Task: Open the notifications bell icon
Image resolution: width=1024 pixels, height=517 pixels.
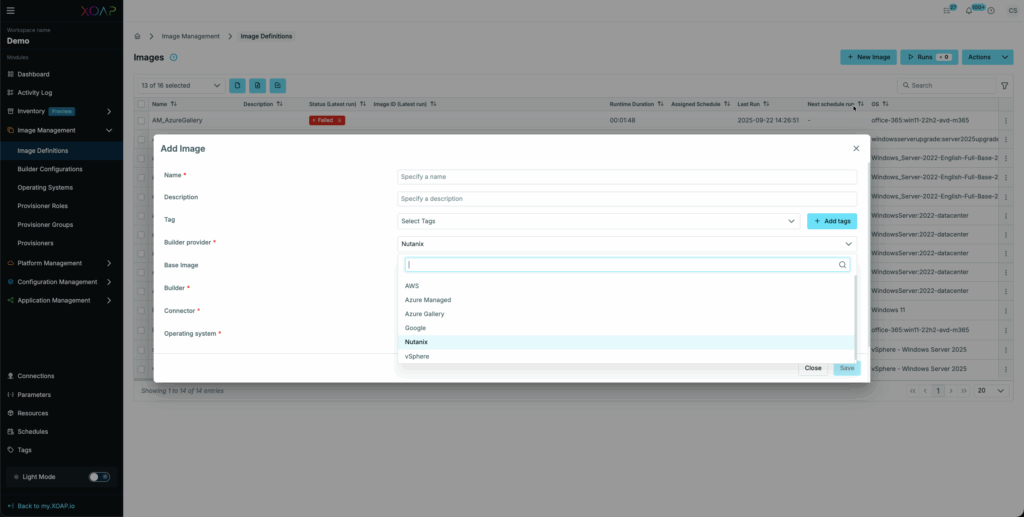Action: click(968, 10)
